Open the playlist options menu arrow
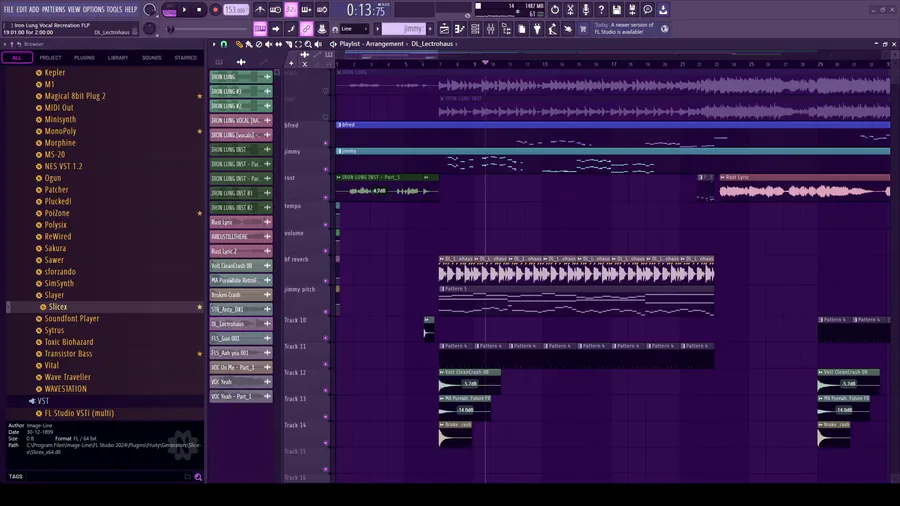Image resolution: width=900 pixels, height=506 pixels. (x=214, y=44)
